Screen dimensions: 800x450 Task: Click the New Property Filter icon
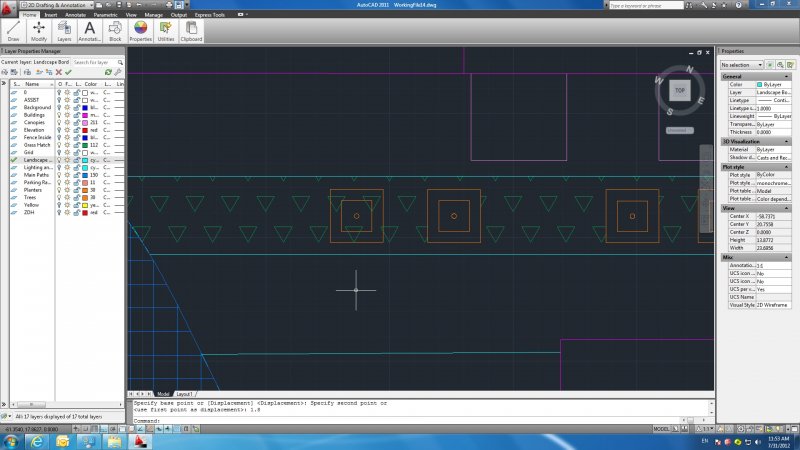coord(5,72)
